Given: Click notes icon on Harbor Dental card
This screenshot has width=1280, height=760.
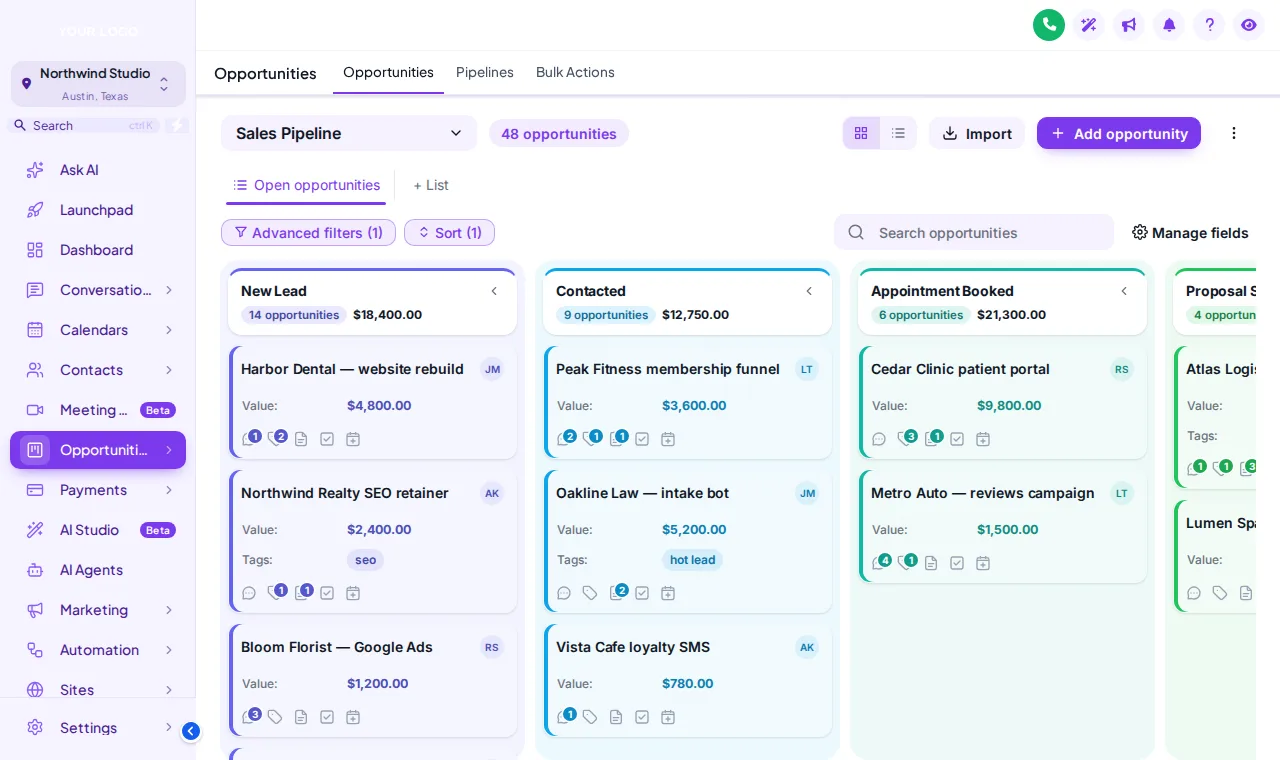Looking at the screenshot, I should coord(301,439).
